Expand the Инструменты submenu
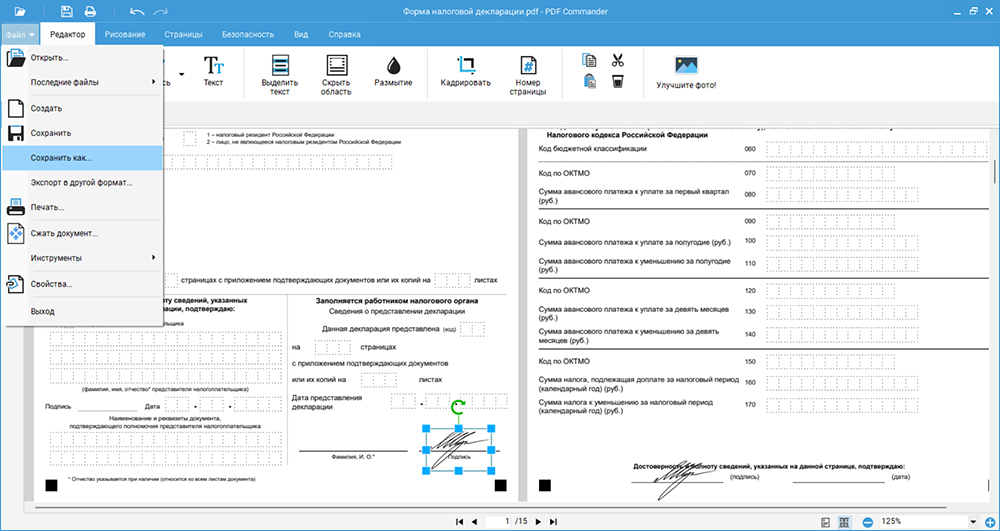The image size is (1000, 531). coord(82,258)
